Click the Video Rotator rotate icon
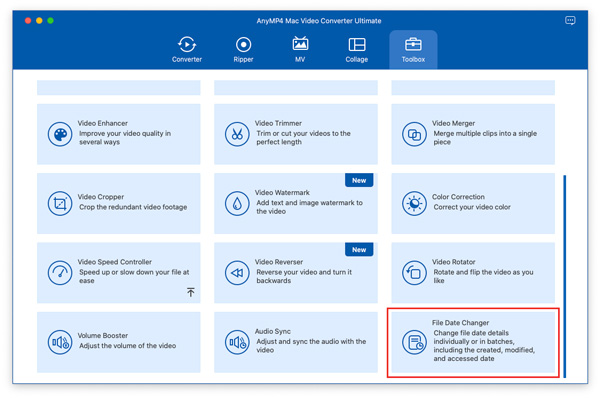 click(414, 273)
